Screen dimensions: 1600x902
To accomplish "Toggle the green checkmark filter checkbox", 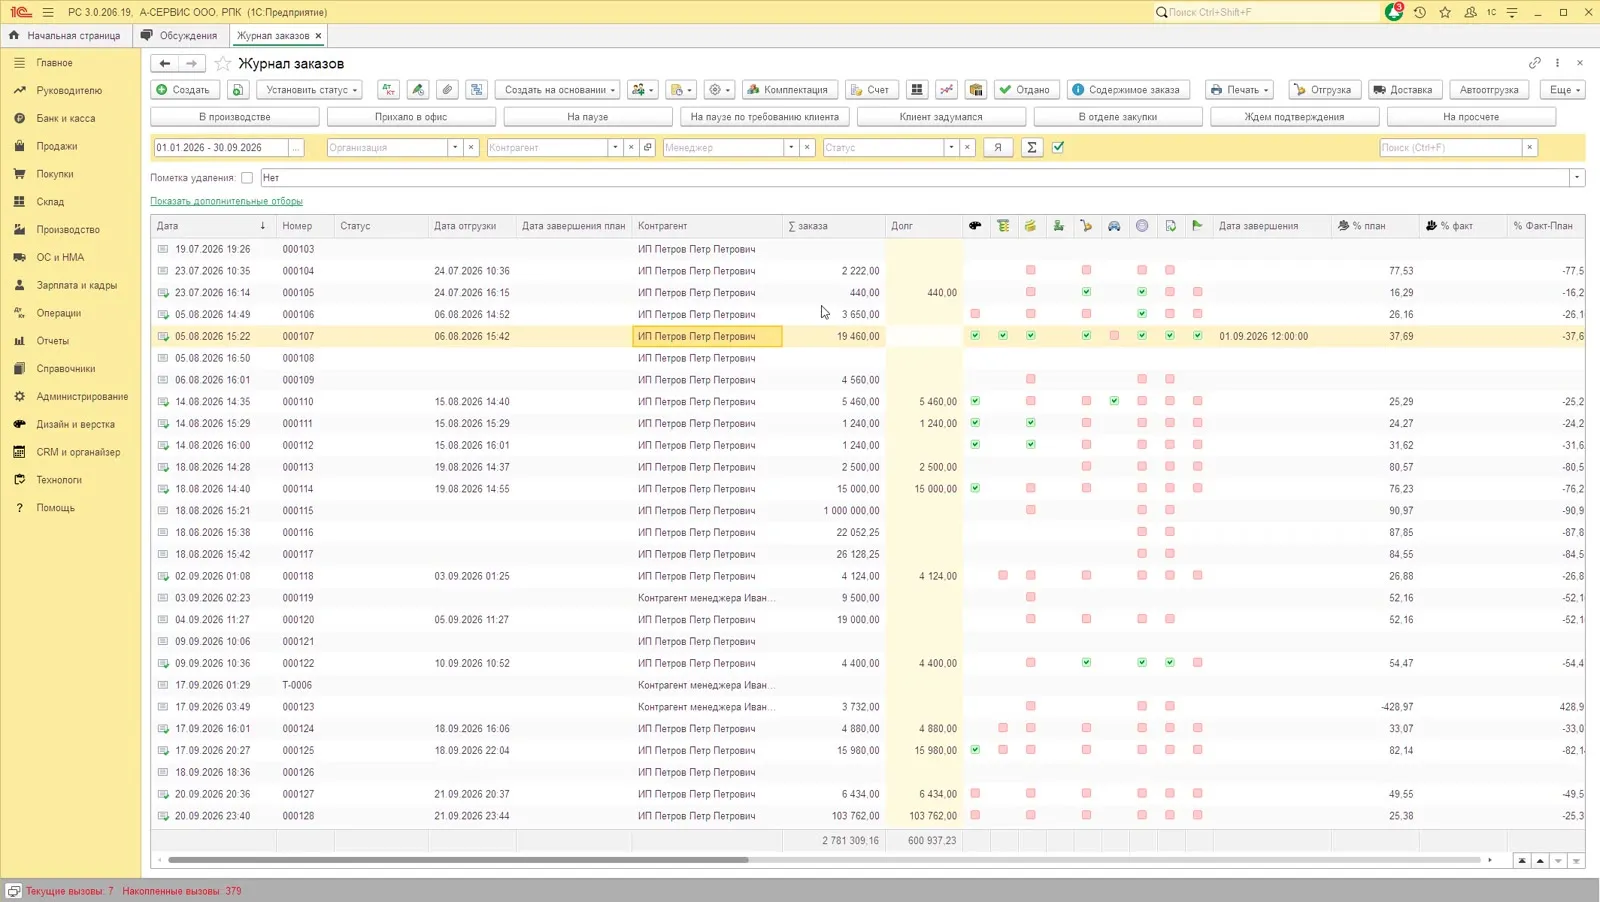I will 1058,147.
